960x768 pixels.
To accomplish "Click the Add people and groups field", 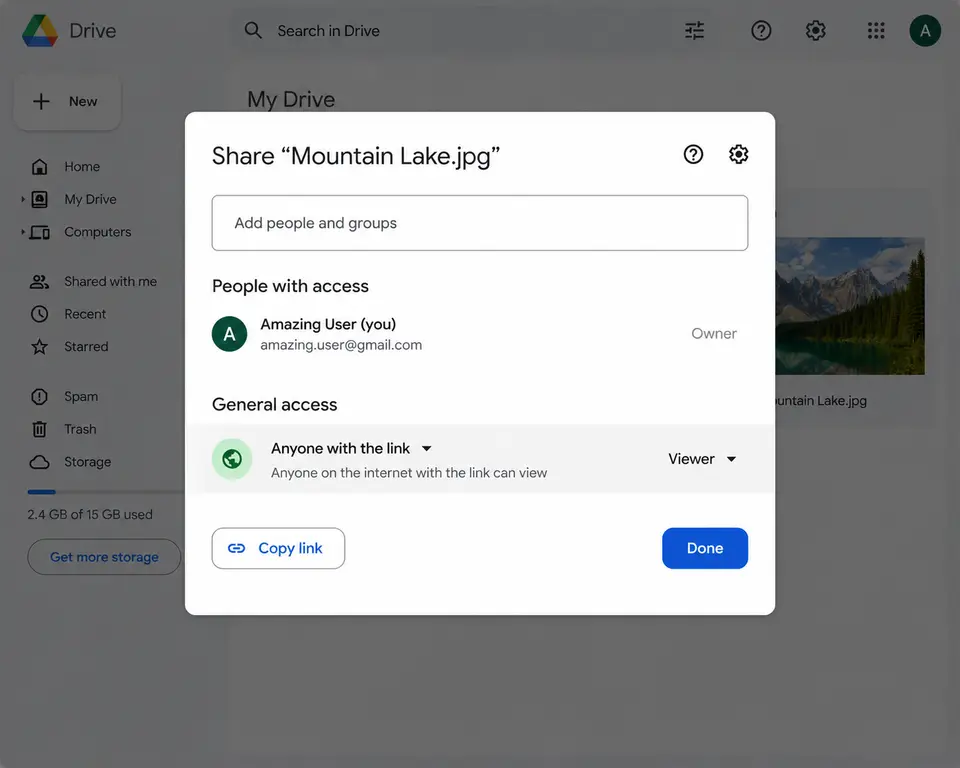I will tap(480, 223).
